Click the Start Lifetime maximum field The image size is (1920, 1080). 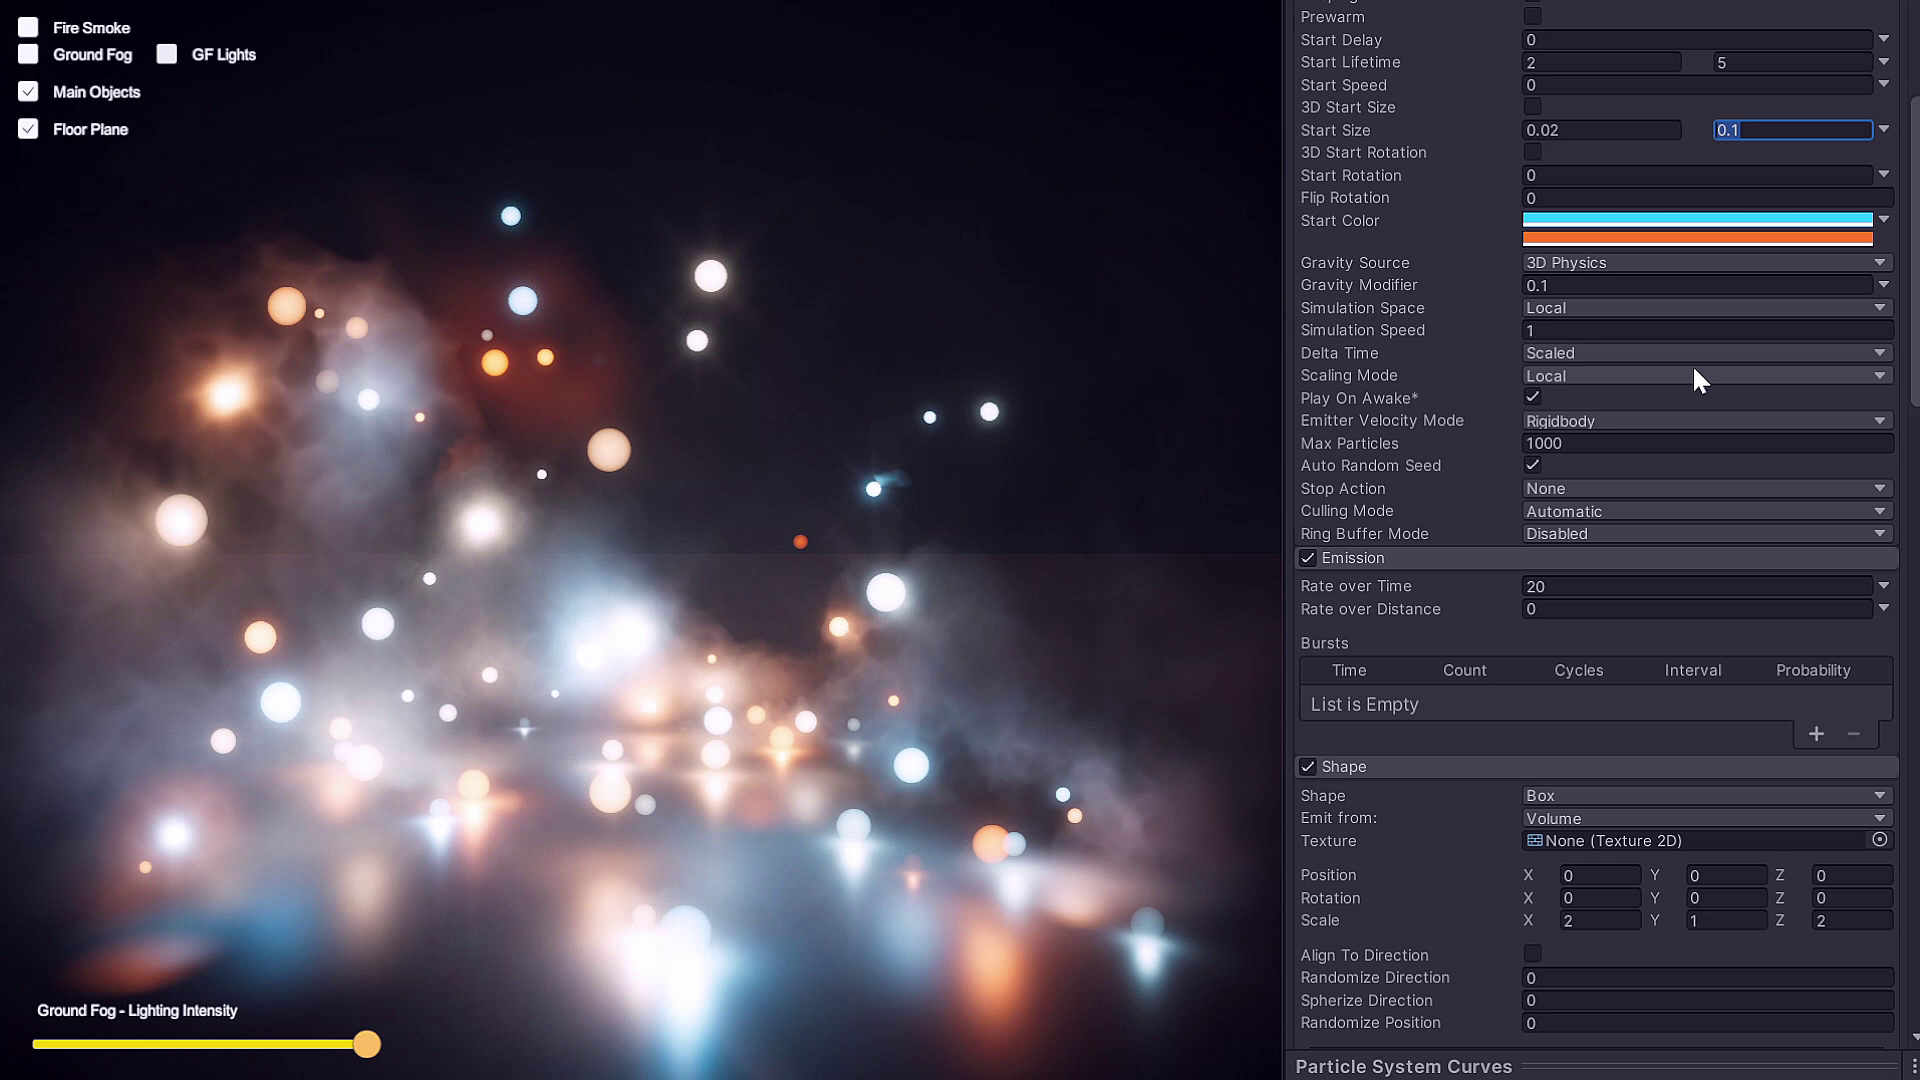pos(1792,62)
